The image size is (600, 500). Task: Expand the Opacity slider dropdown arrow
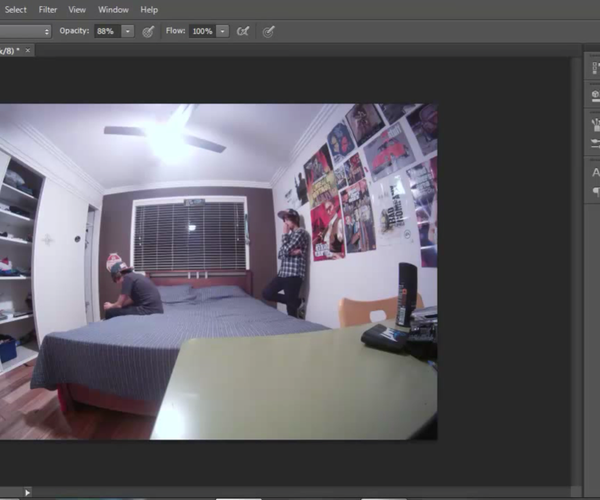click(127, 31)
